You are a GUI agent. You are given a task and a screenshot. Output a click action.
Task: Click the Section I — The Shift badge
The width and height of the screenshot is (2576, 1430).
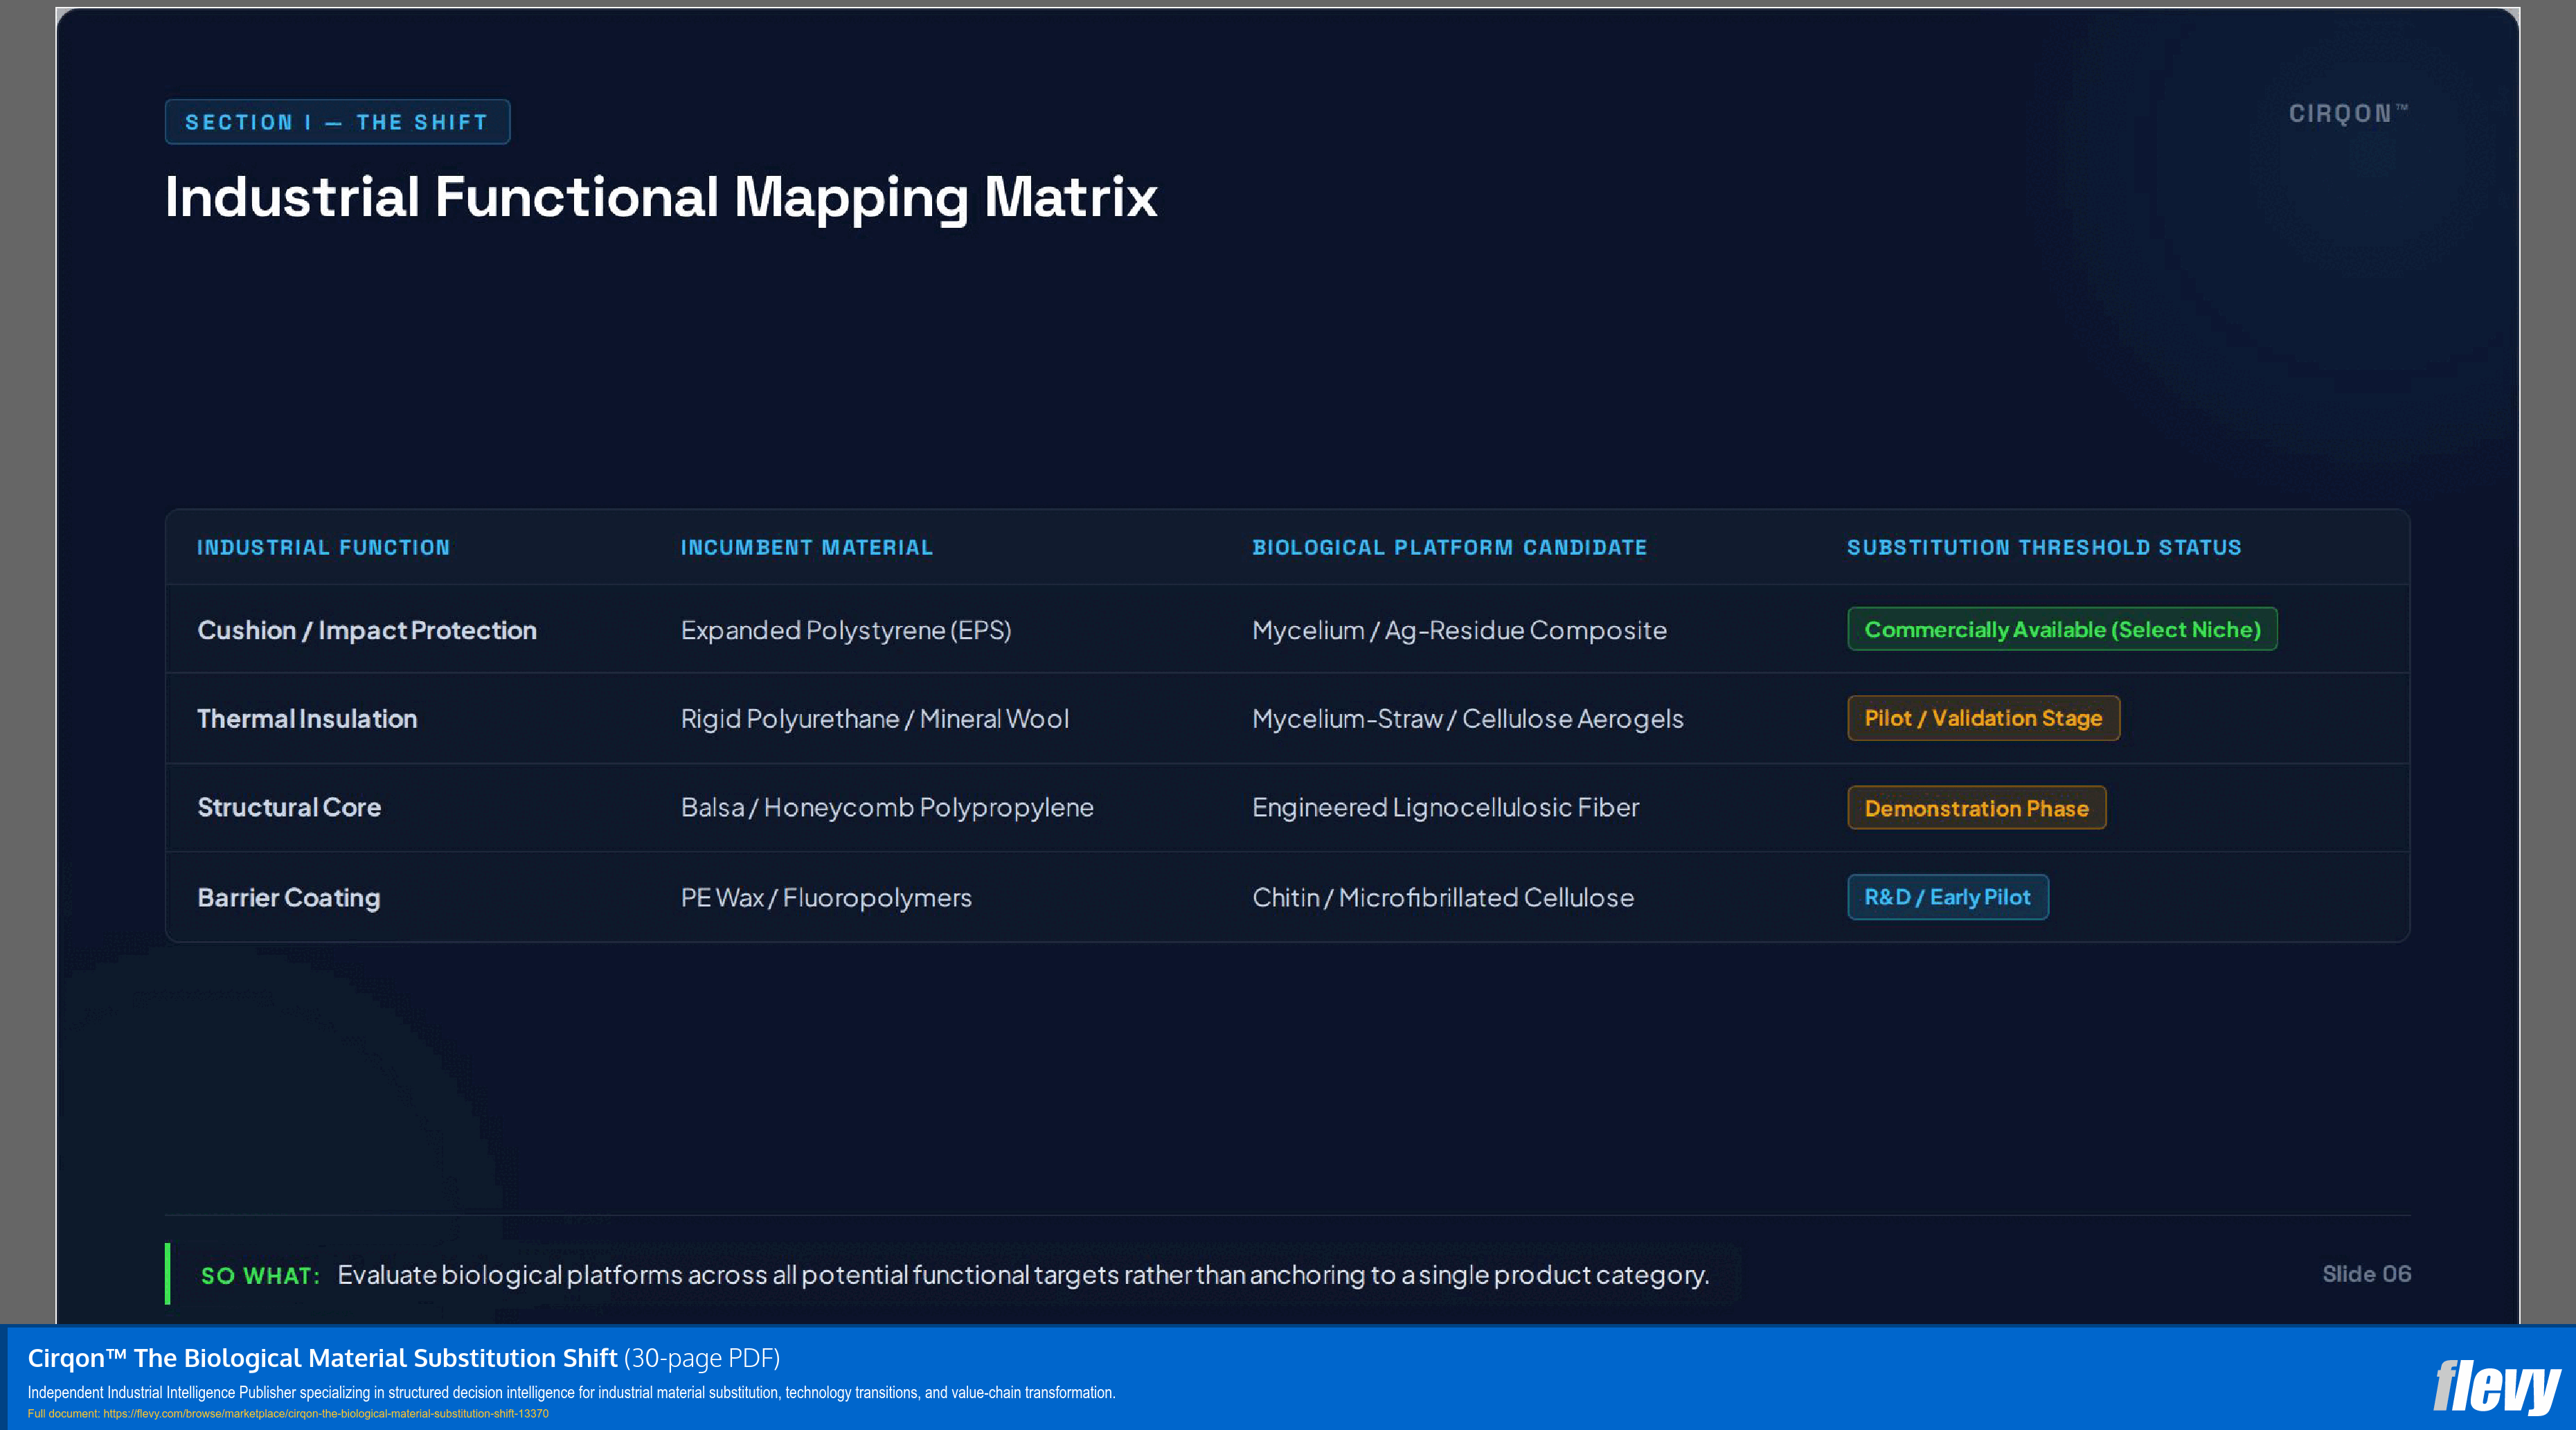337,122
